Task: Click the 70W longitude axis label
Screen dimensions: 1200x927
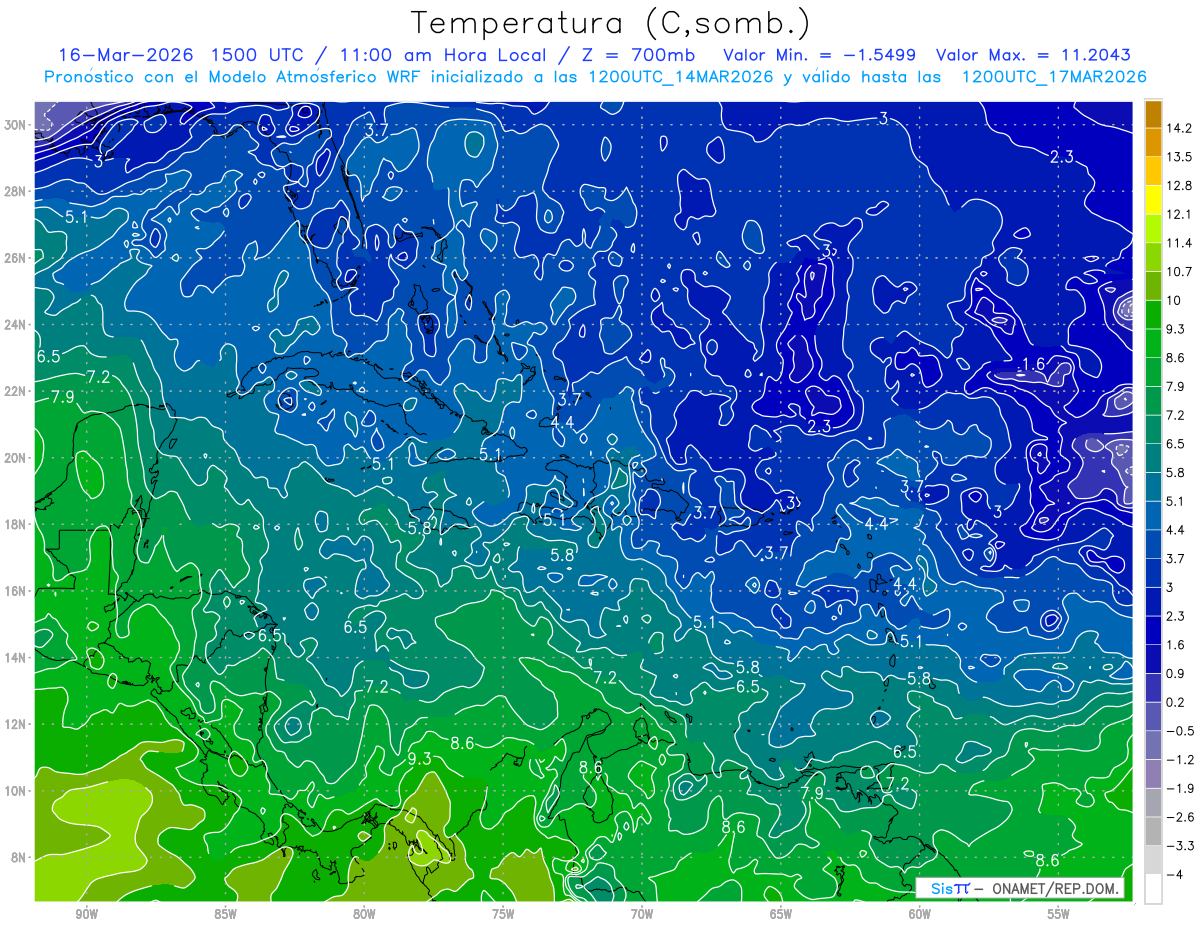Action: [x=642, y=914]
